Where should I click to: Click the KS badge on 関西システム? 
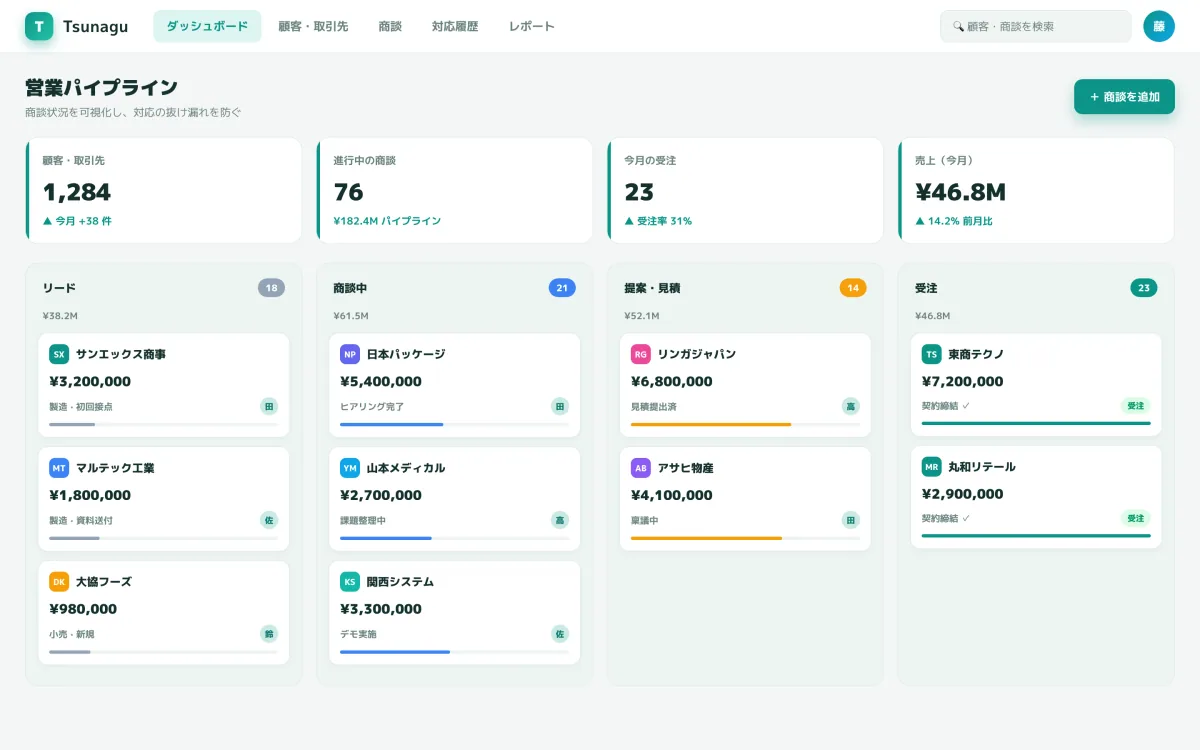pyautogui.click(x=350, y=582)
